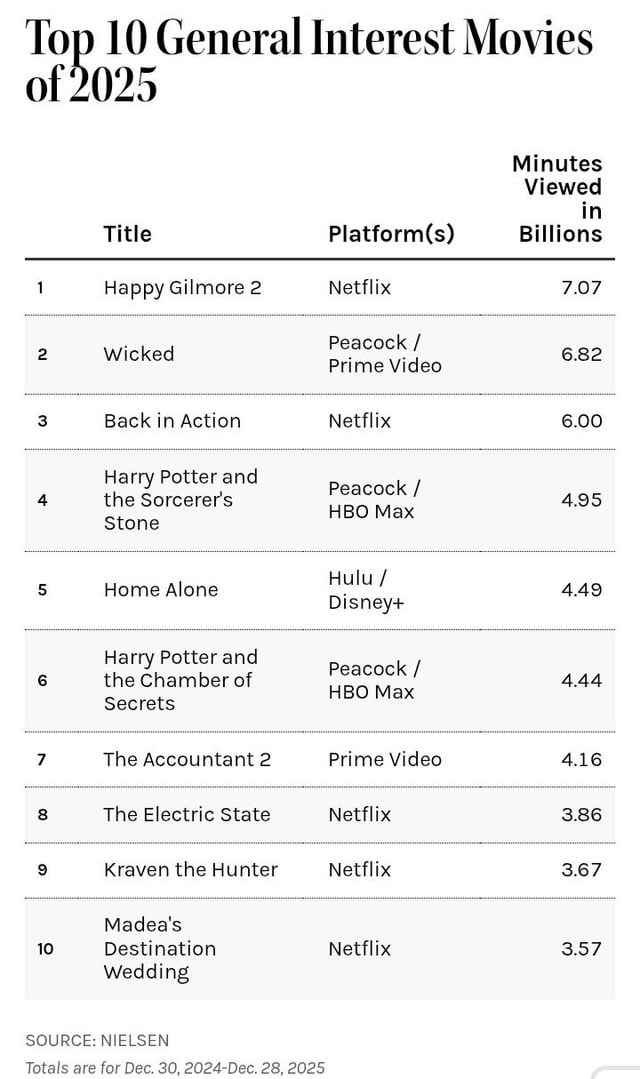Image resolution: width=640 pixels, height=1079 pixels.
Task: Click Madea's Destination Wedding title
Action: 160,948
